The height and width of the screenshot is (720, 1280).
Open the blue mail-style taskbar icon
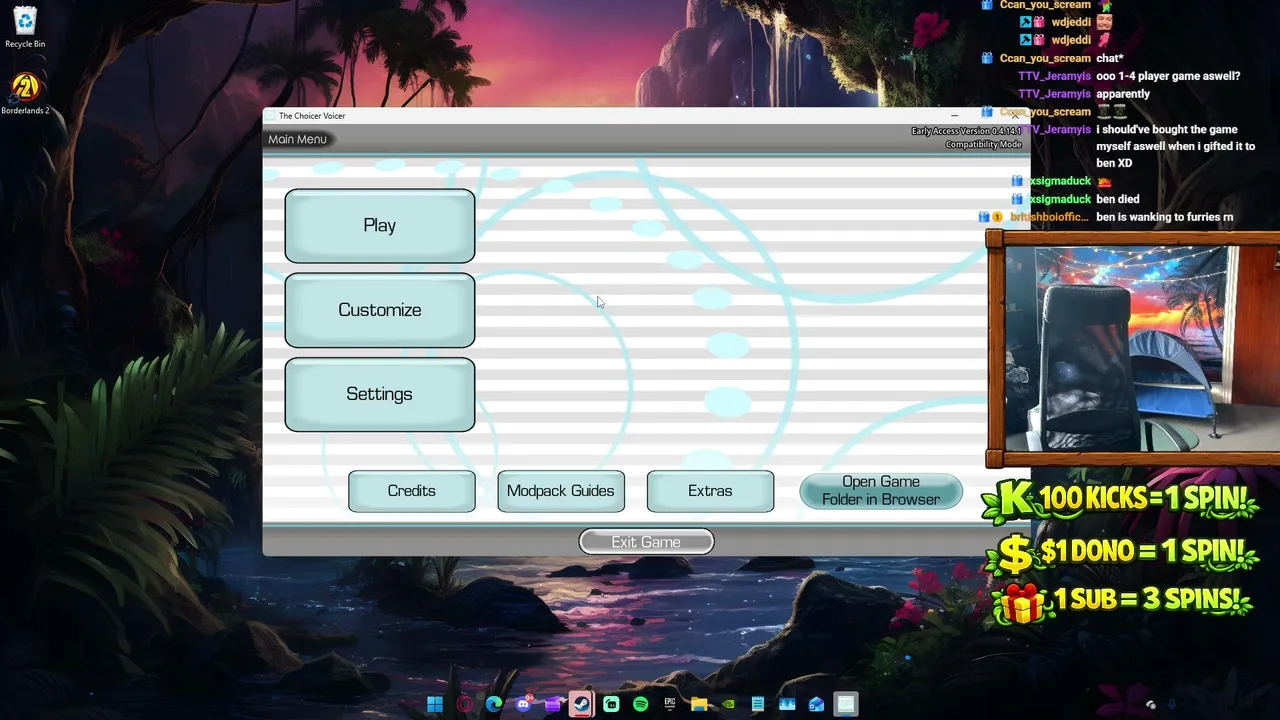click(816, 704)
